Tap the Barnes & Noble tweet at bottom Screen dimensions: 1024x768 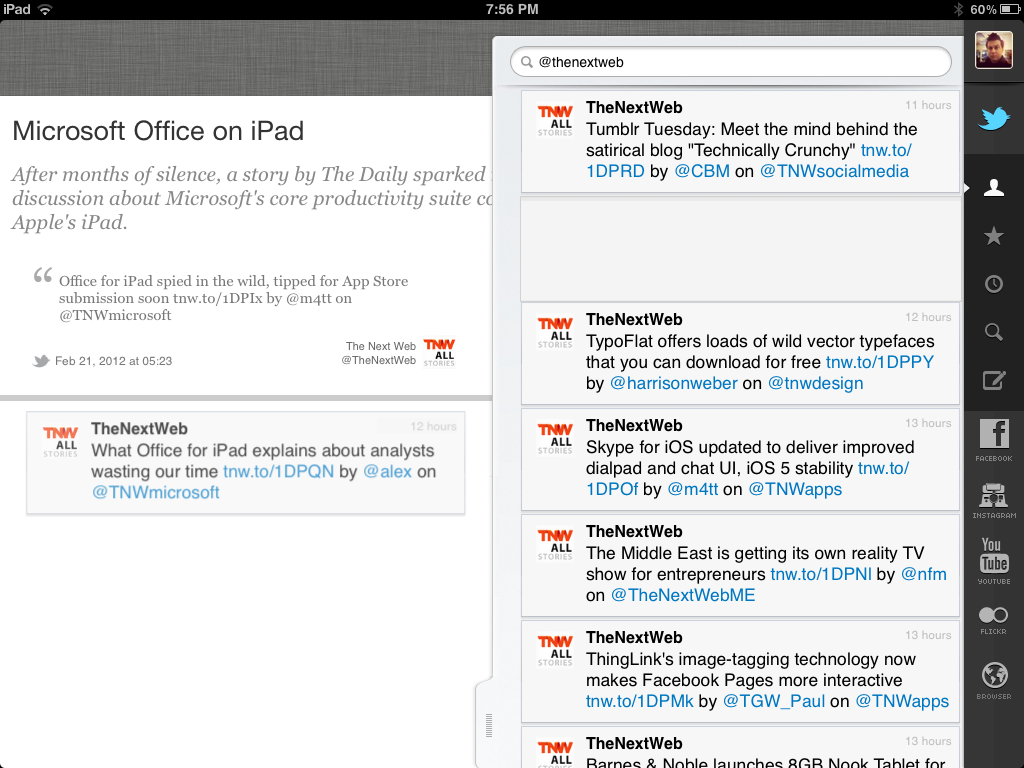click(740, 748)
